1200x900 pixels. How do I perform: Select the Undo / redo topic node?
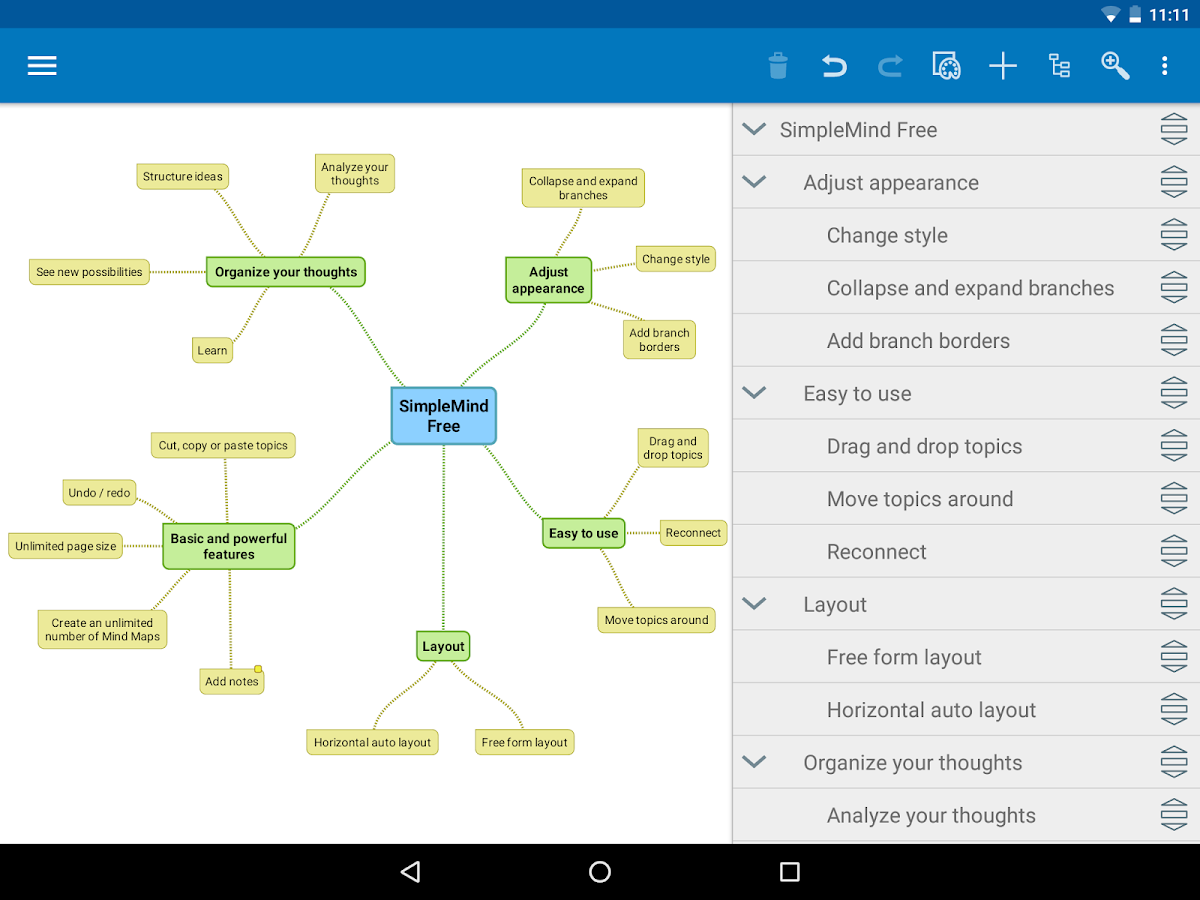coord(99,493)
